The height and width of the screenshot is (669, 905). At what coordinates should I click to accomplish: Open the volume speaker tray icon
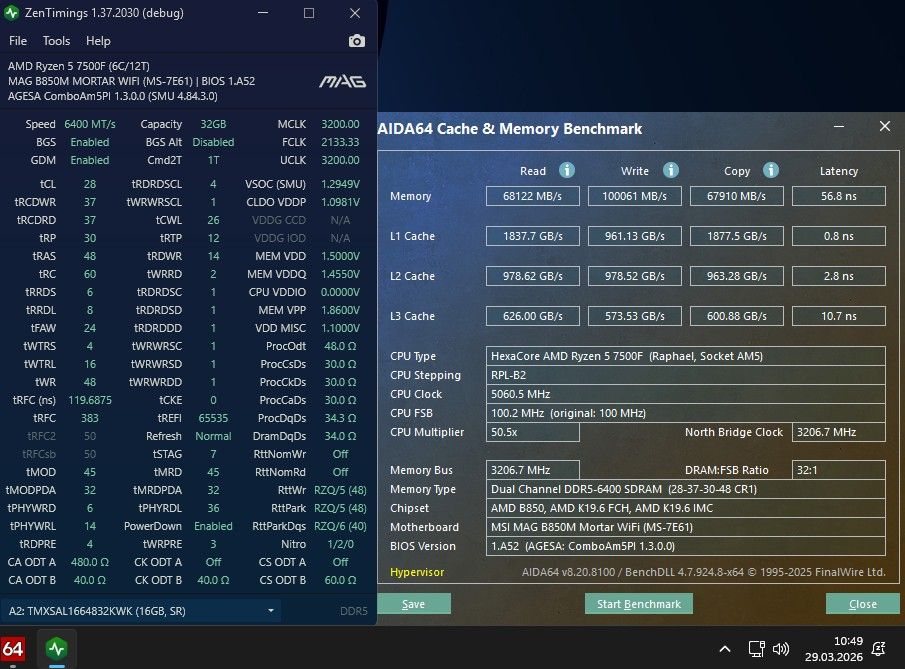coord(780,649)
